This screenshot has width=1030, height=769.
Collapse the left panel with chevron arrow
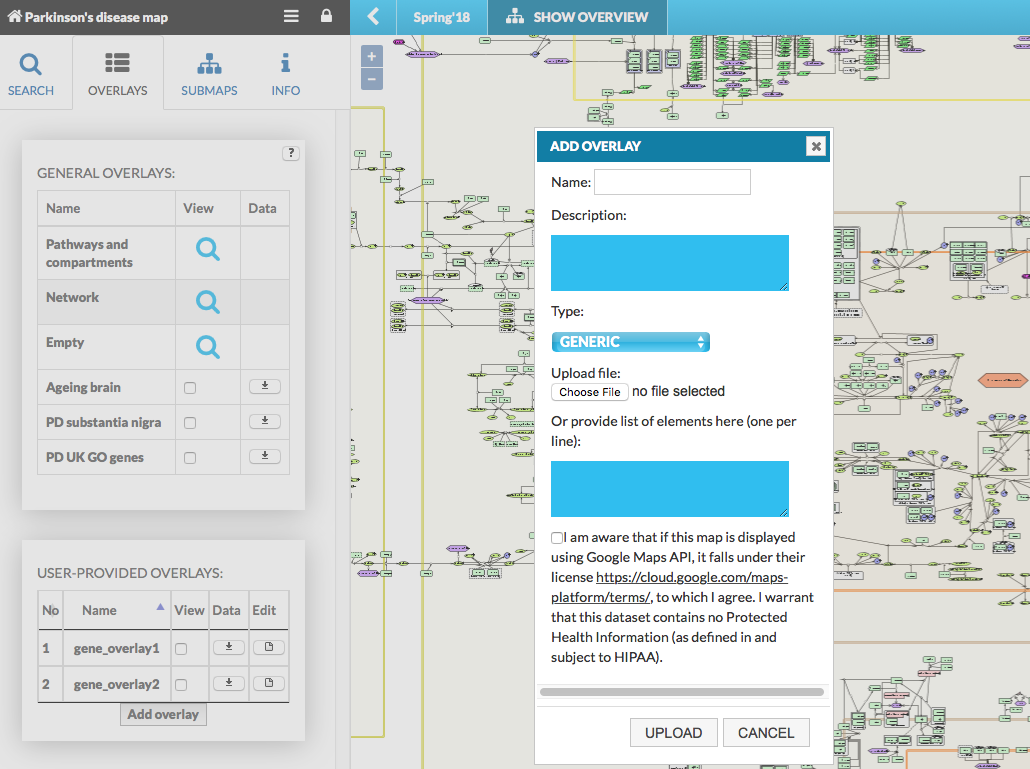pos(373,17)
